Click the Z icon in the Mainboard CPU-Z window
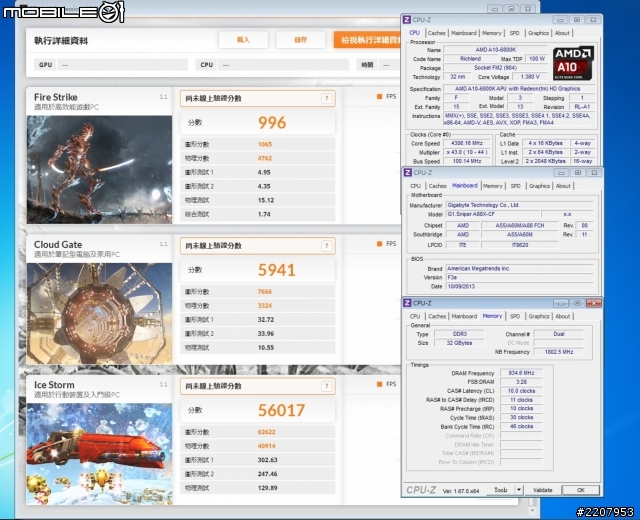This screenshot has width=640, height=520. click(x=407, y=173)
